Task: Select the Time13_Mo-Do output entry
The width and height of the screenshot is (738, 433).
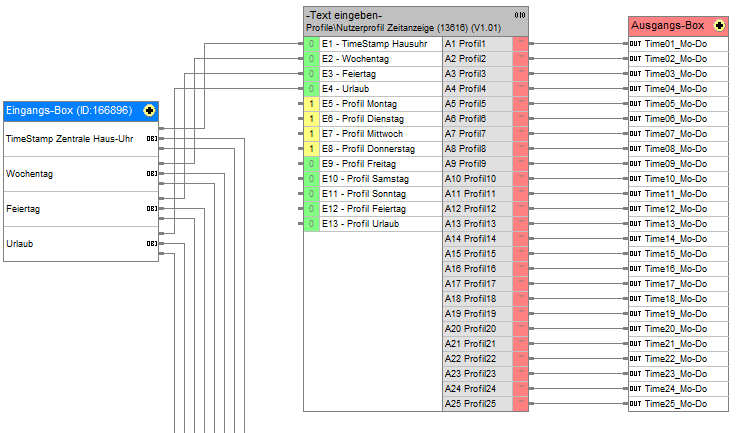Action: pos(675,224)
